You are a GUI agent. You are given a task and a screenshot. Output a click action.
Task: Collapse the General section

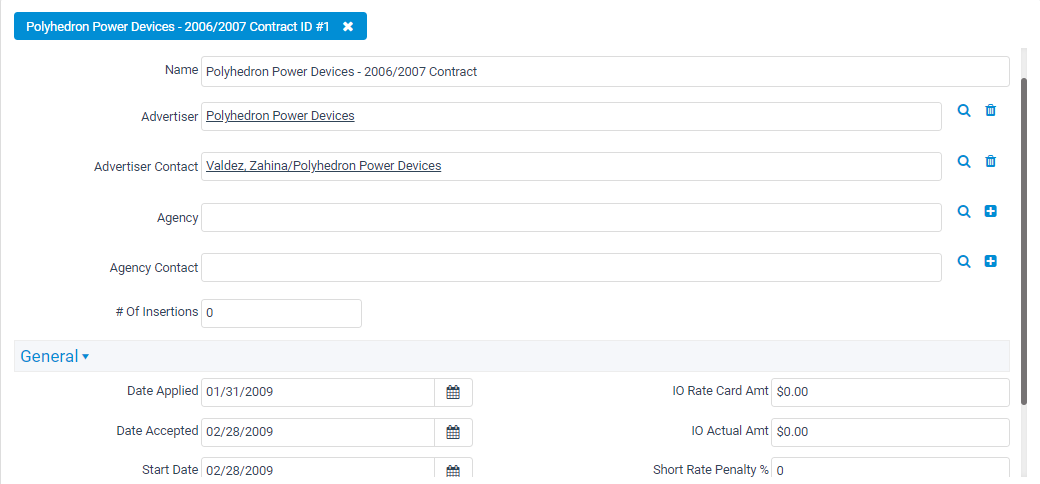point(55,356)
